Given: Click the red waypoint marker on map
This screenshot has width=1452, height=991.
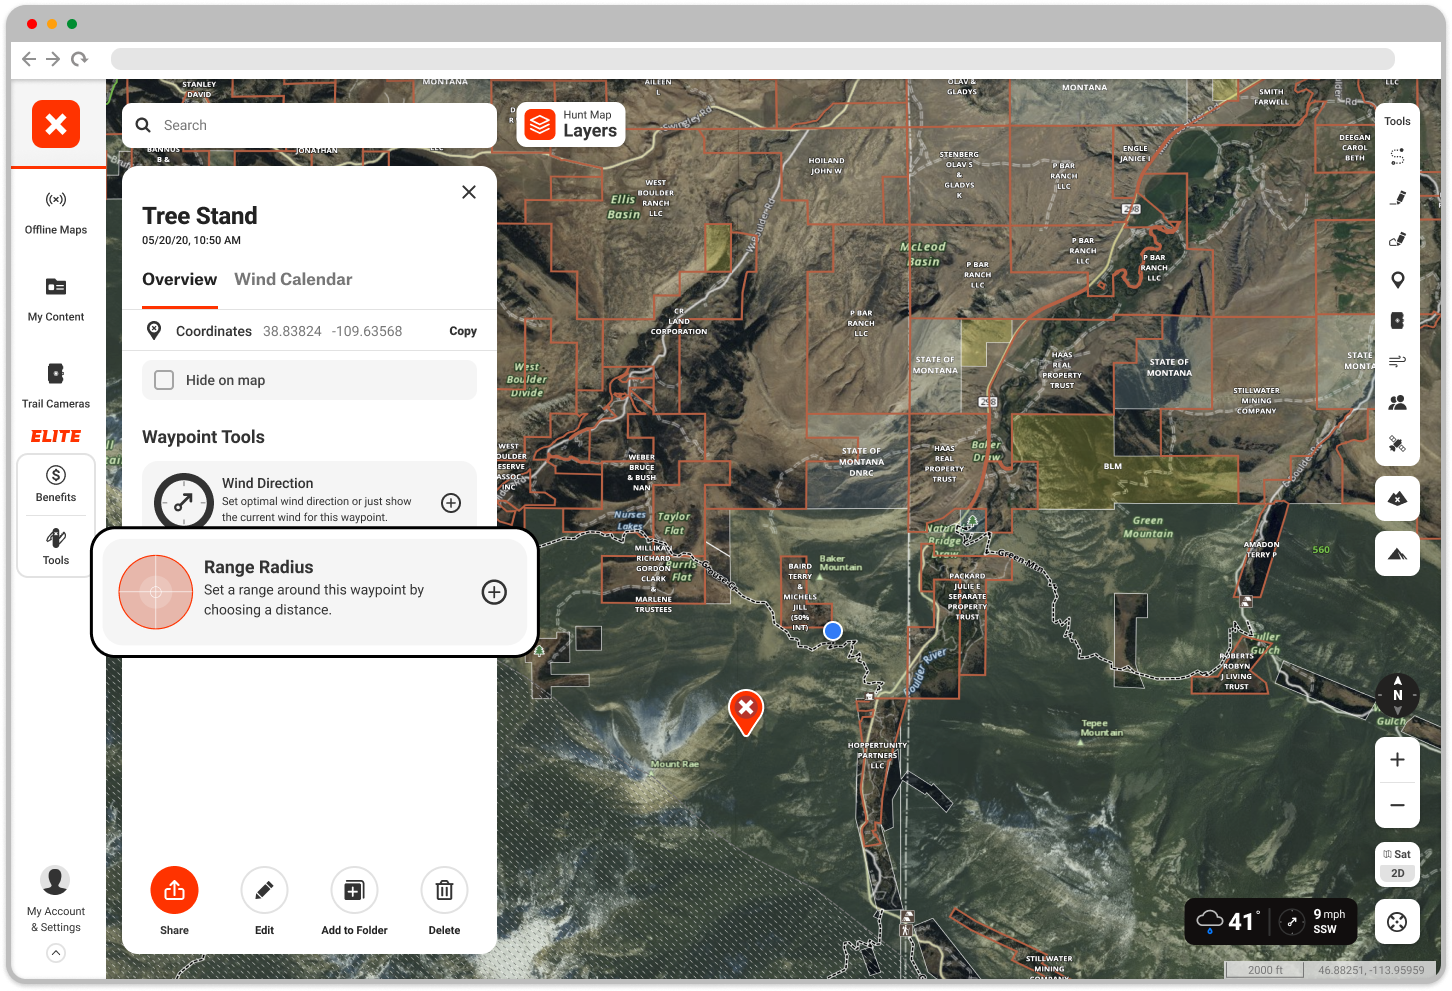Looking at the screenshot, I should coord(746,712).
